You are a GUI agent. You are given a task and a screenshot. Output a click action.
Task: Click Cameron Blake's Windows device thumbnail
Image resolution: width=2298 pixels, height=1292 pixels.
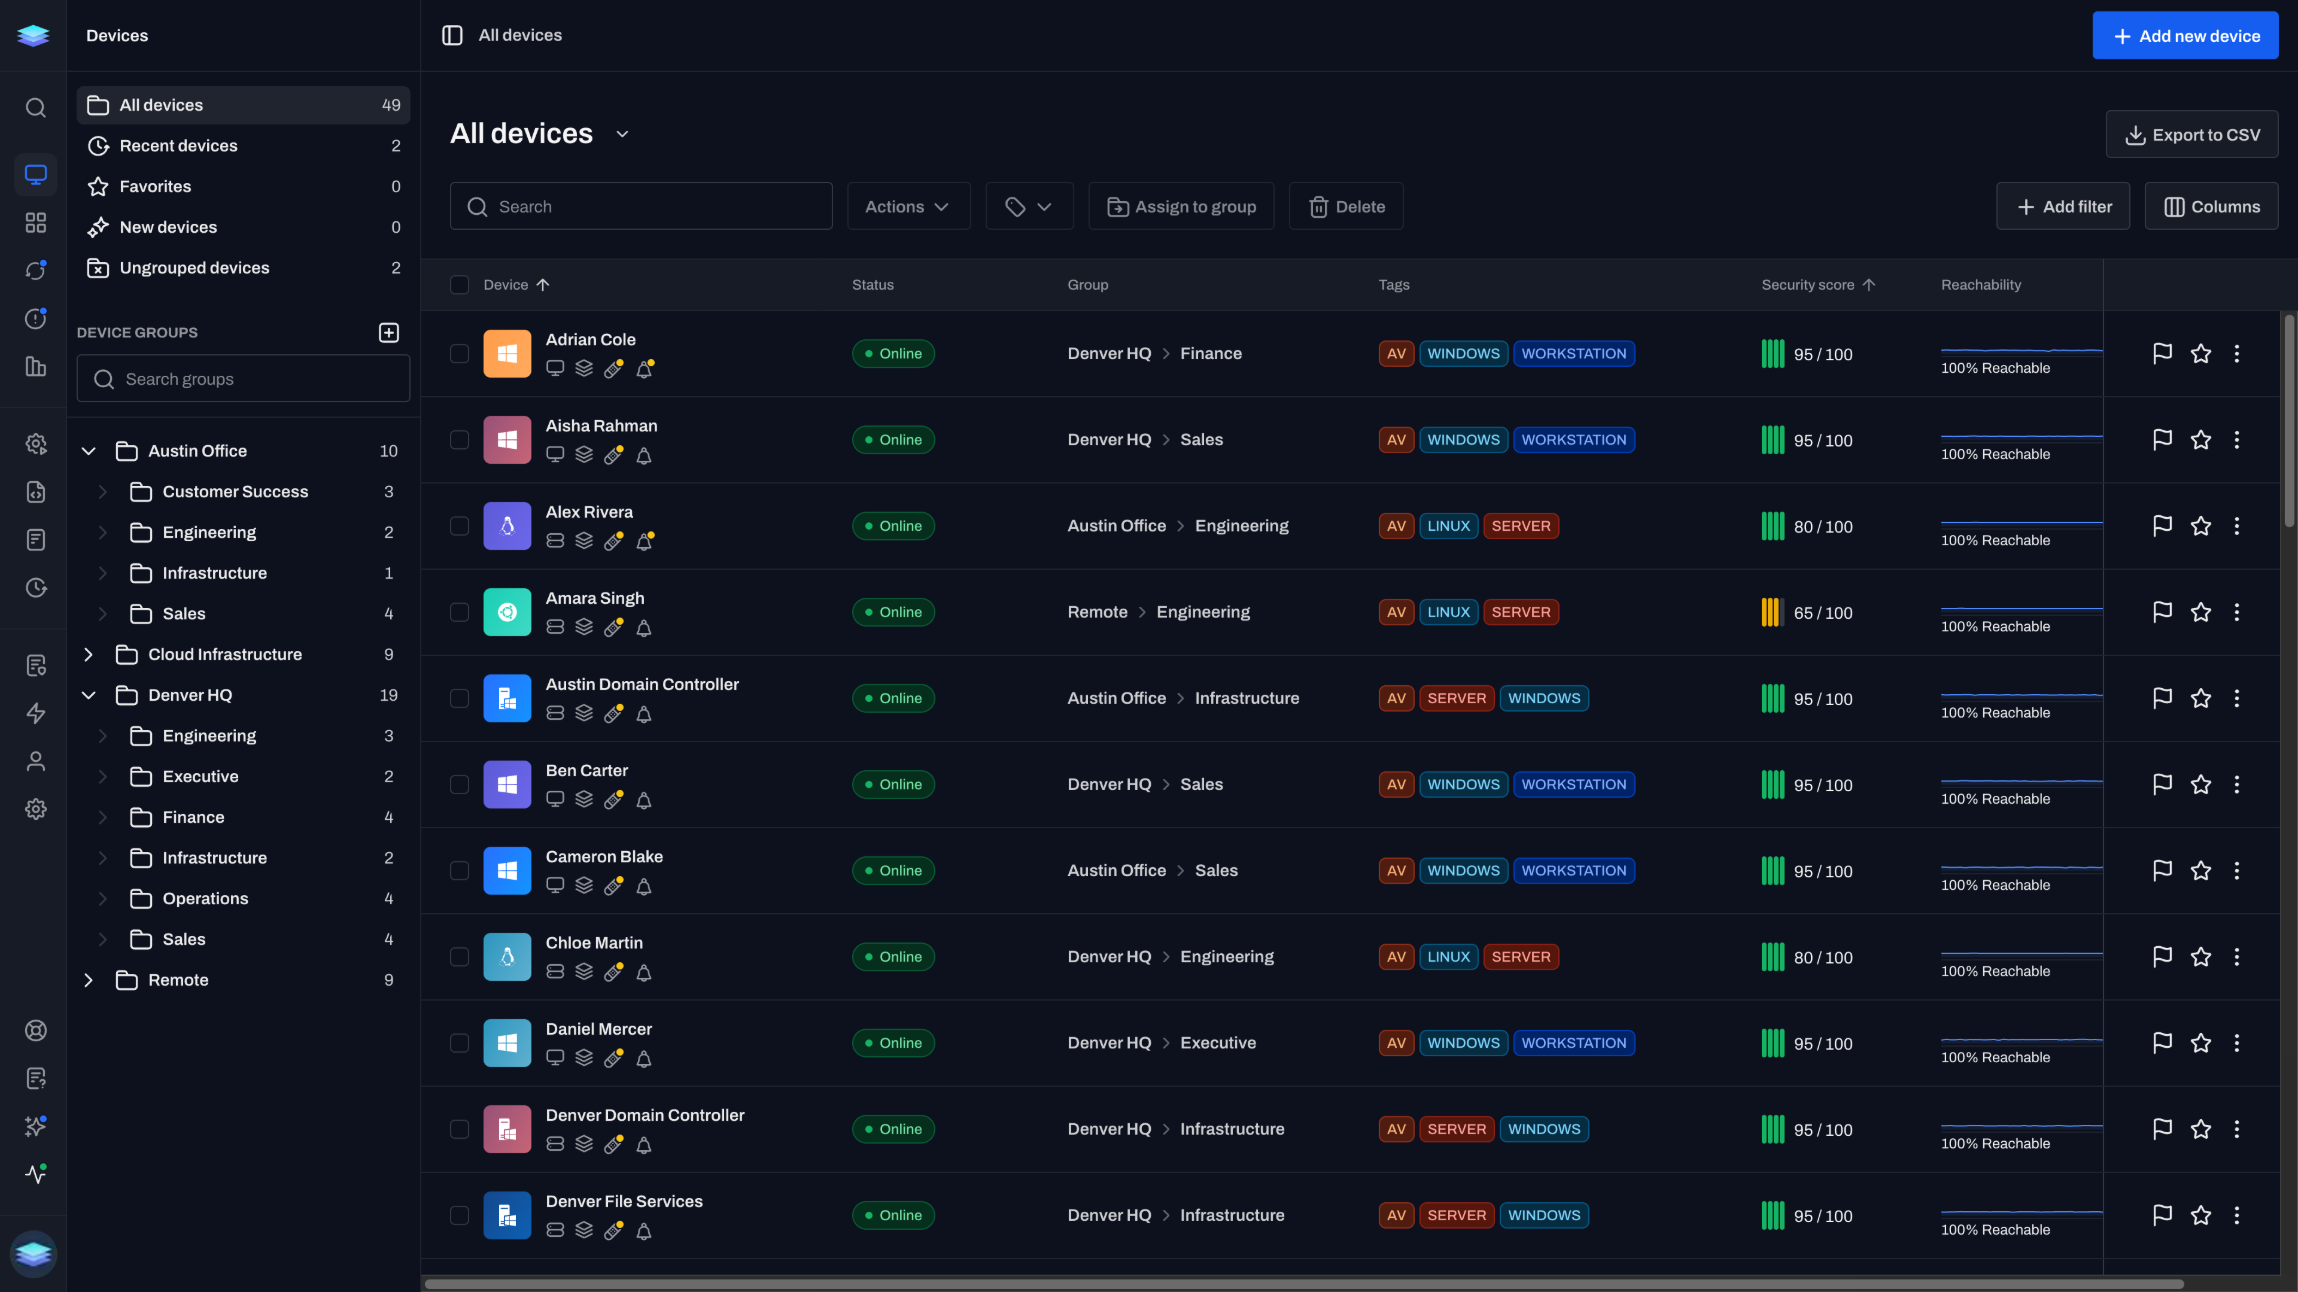point(507,870)
